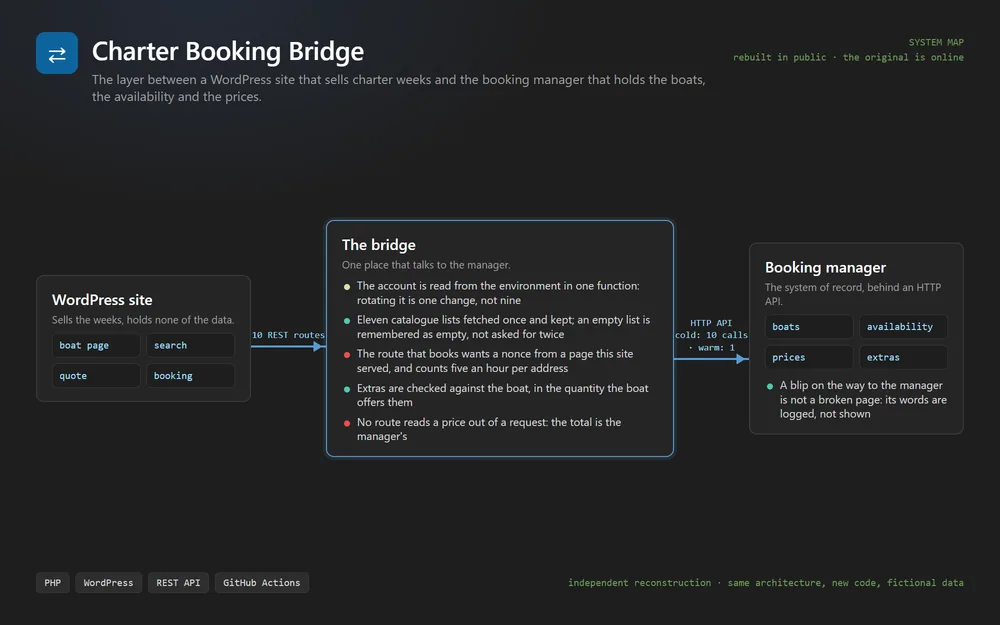The height and width of the screenshot is (625, 1000).
Task: Click 'The system of record, behind an HTTP API.'
Action: pos(853,294)
